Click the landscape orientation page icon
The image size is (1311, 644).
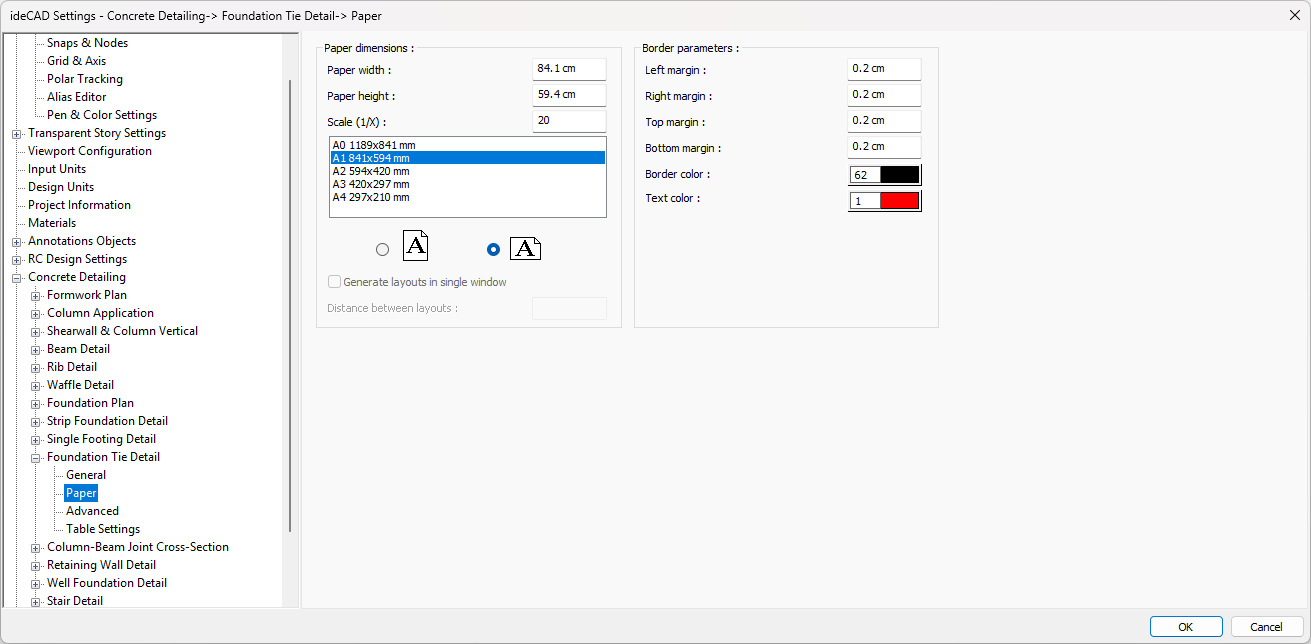click(x=525, y=249)
